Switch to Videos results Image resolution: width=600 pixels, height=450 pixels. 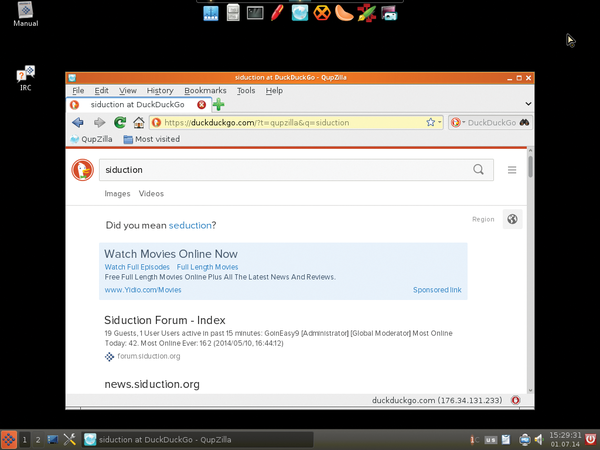point(151,194)
